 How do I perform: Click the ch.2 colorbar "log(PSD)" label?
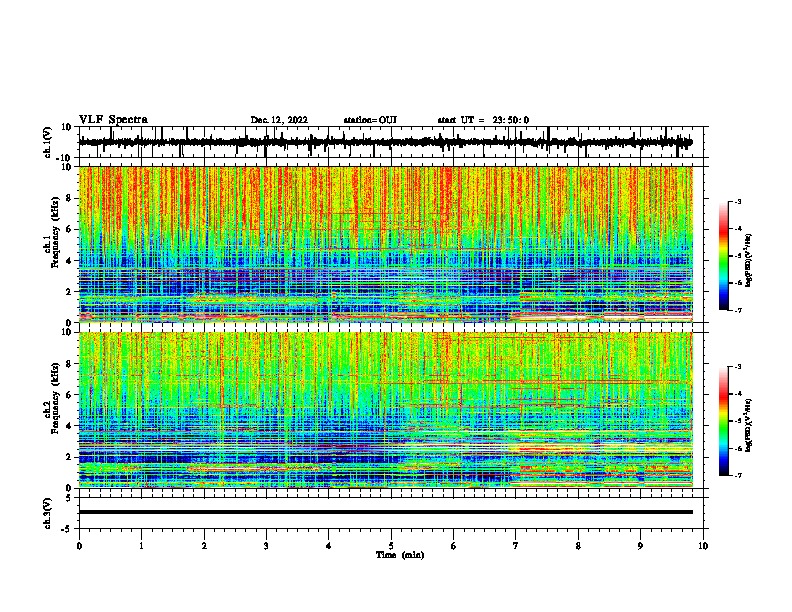point(749,425)
